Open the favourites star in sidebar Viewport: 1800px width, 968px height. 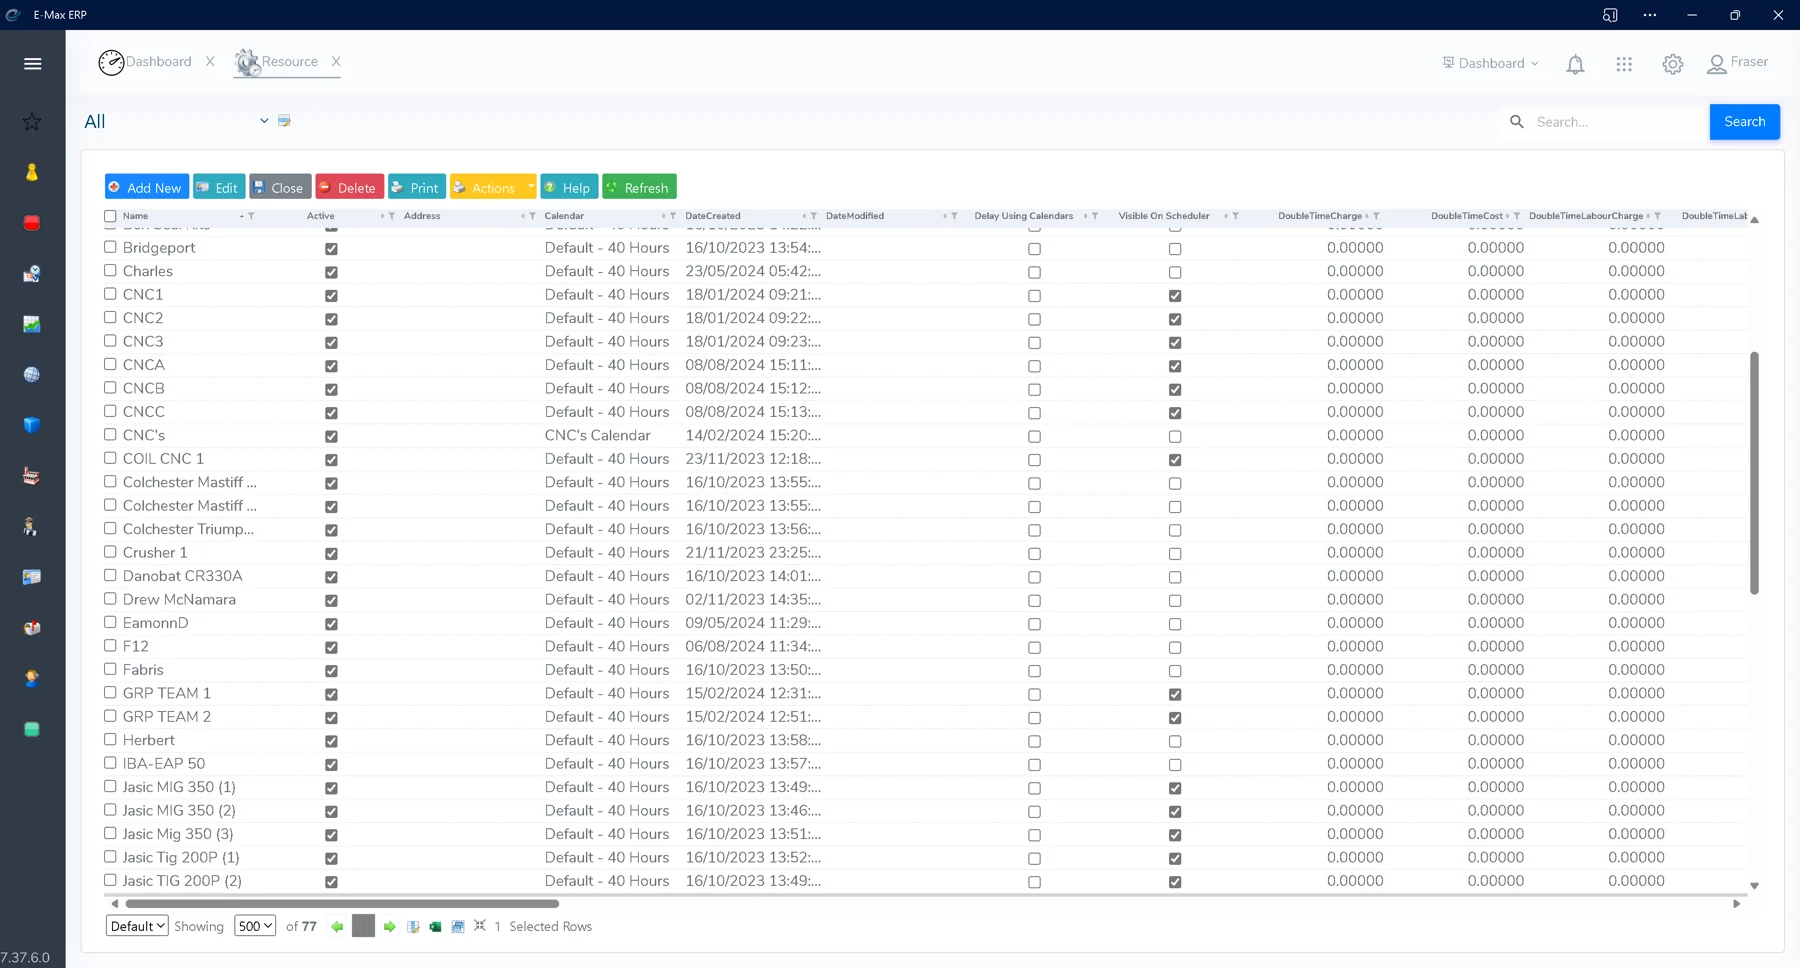(x=32, y=122)
